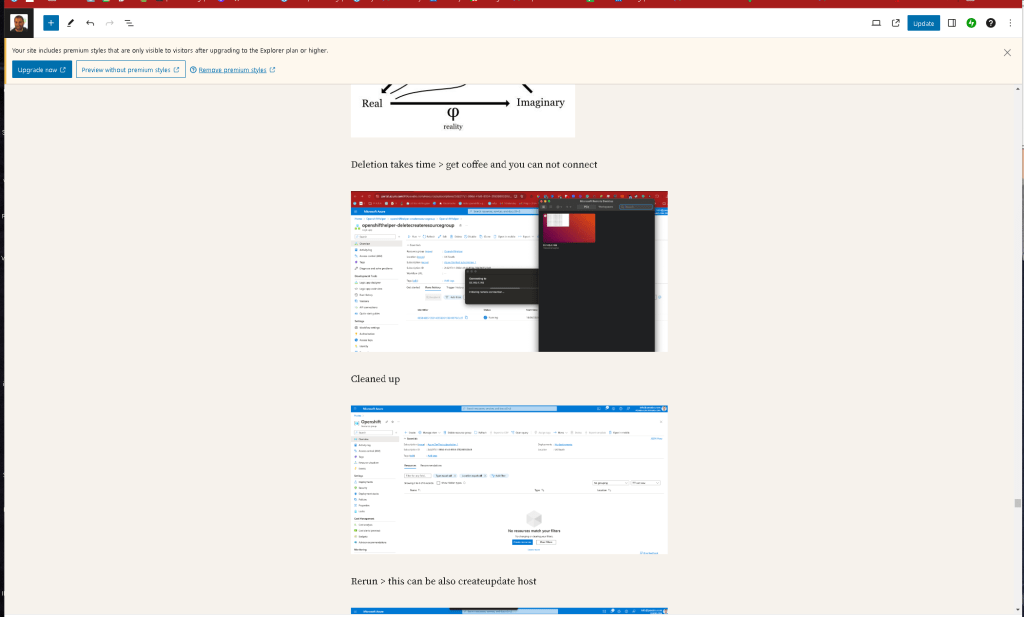Image resolution: width=1024 pixels, height=617 pixels.
Task: Open the Options three-dot menu
Action: point(1010,23)
